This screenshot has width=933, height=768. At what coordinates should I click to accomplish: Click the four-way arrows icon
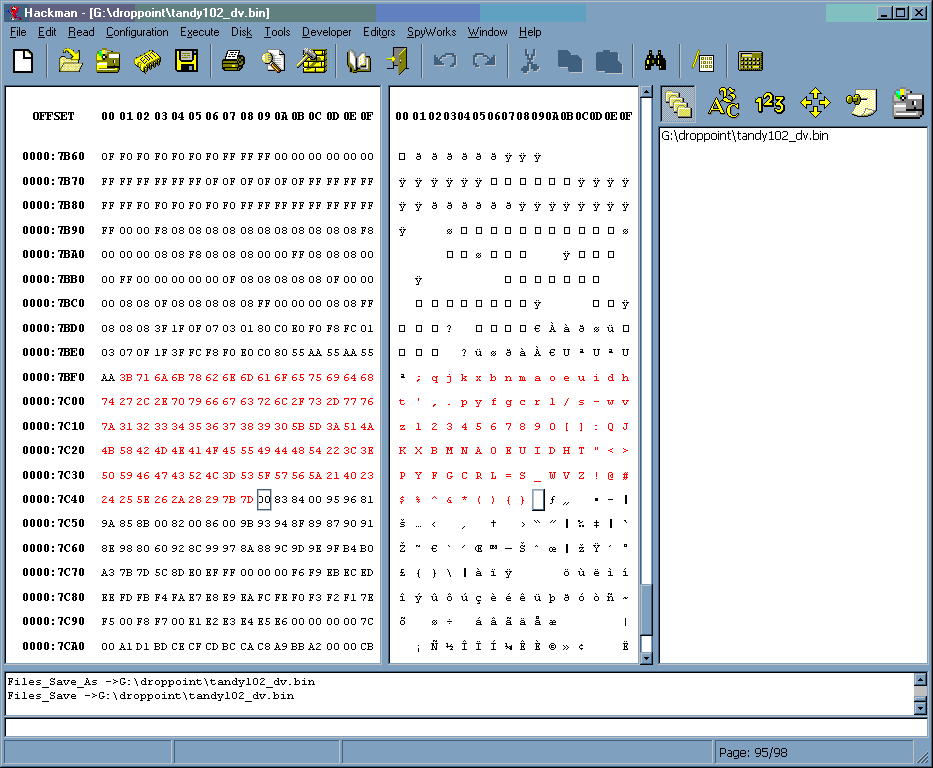click(x=815, y=104)
